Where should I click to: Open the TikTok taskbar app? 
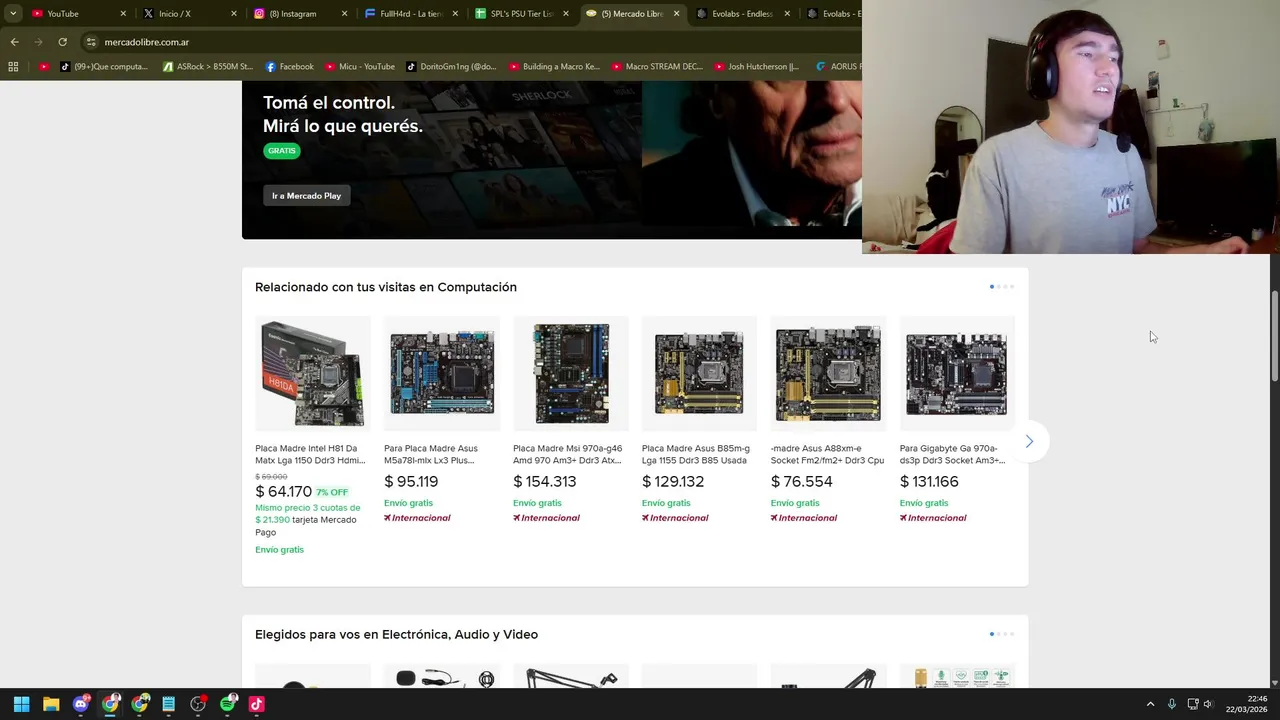(256, 704)
